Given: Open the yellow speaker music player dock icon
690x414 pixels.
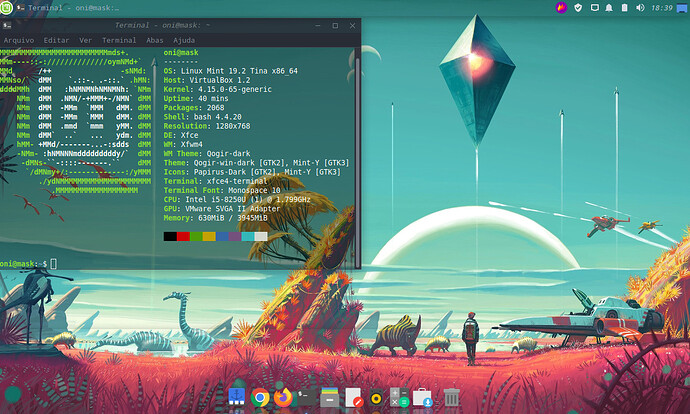Looking at the screenshot, I should tap(376, 399).
